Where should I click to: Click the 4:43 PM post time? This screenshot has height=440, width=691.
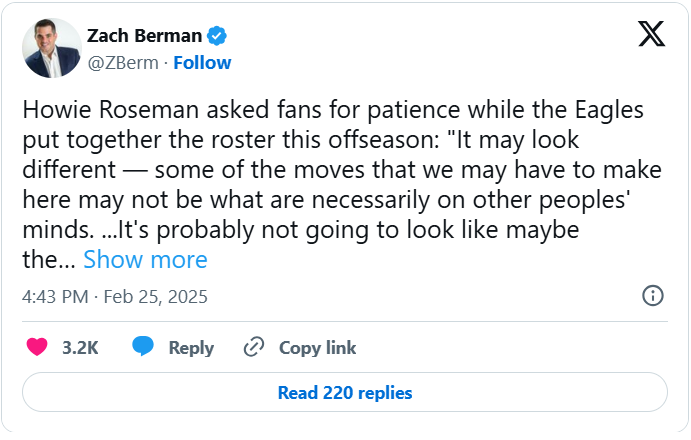click(53, 296)
